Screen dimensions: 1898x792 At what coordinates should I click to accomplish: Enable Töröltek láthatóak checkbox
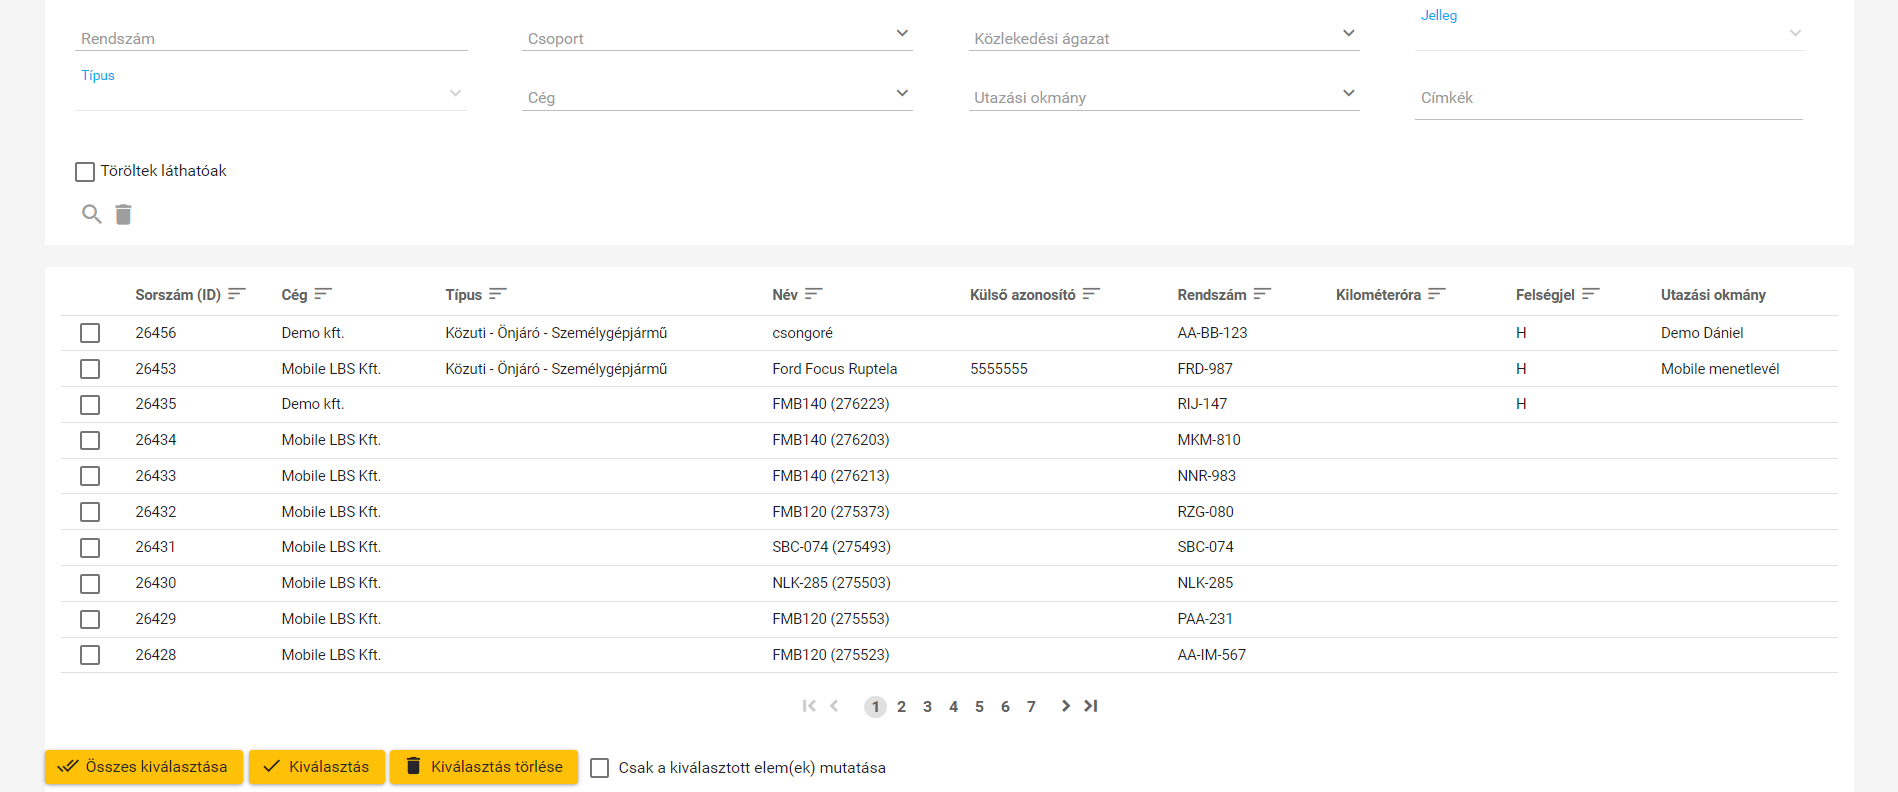pyautogui.click(x=85, y=172)
